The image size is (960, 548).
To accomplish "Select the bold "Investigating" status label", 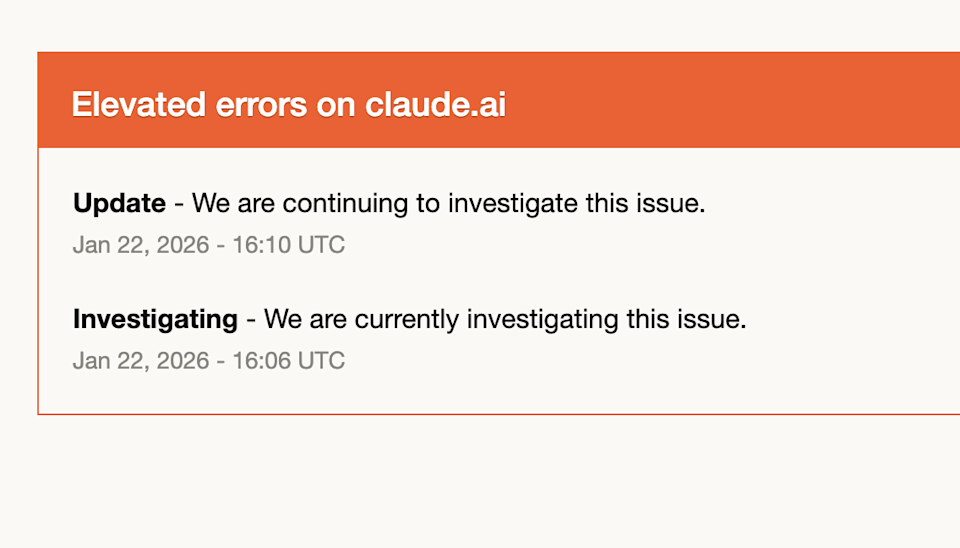I will (x=155, y=319).
